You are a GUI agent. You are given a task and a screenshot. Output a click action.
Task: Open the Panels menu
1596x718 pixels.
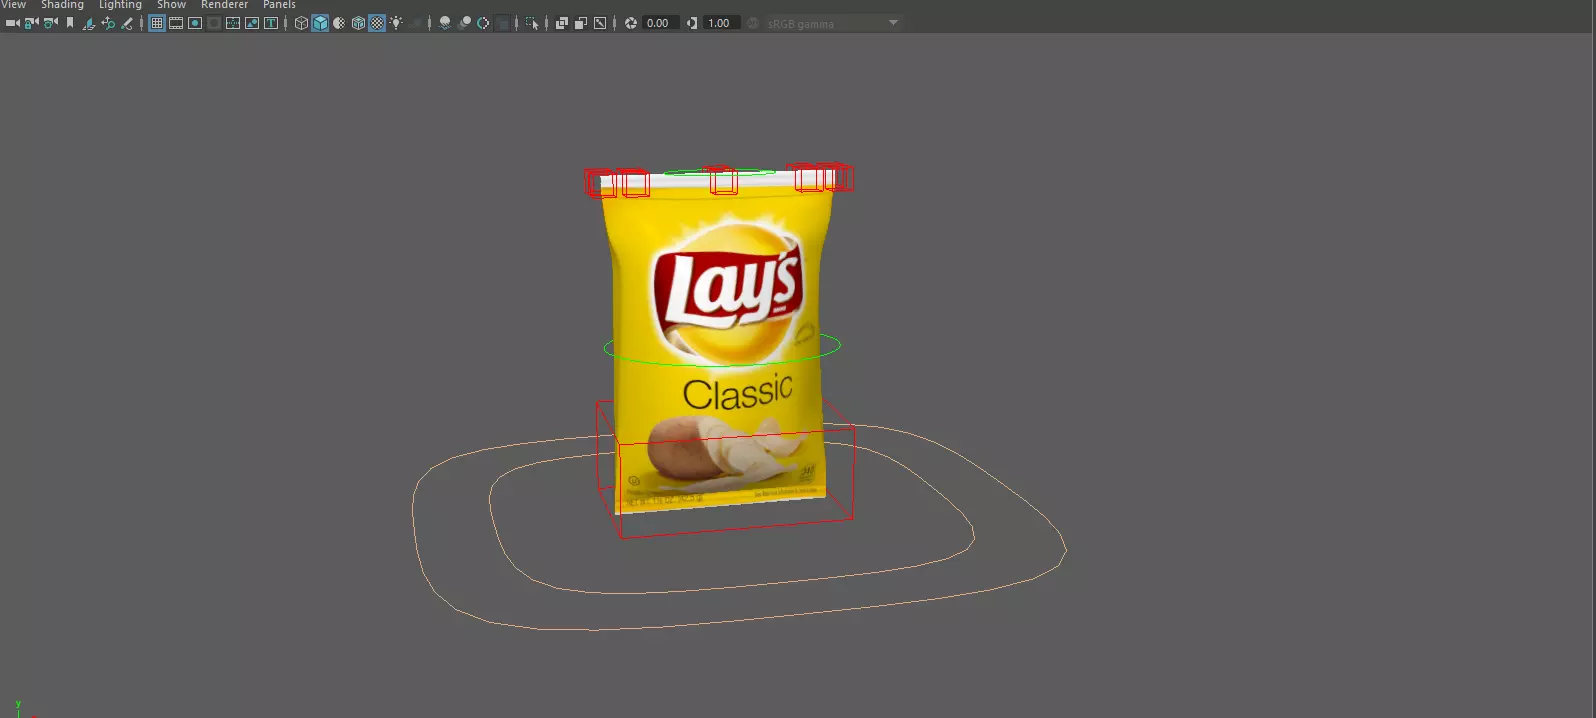tap(279, 5)
